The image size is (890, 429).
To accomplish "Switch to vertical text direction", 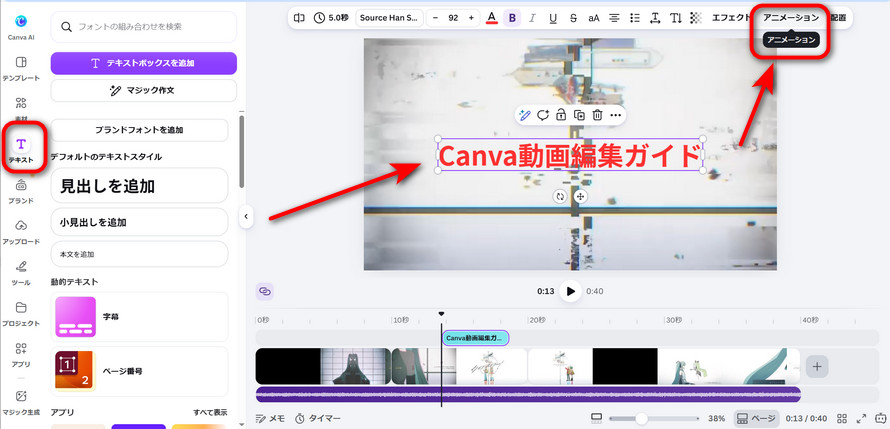I will click(x=675, y=18).
